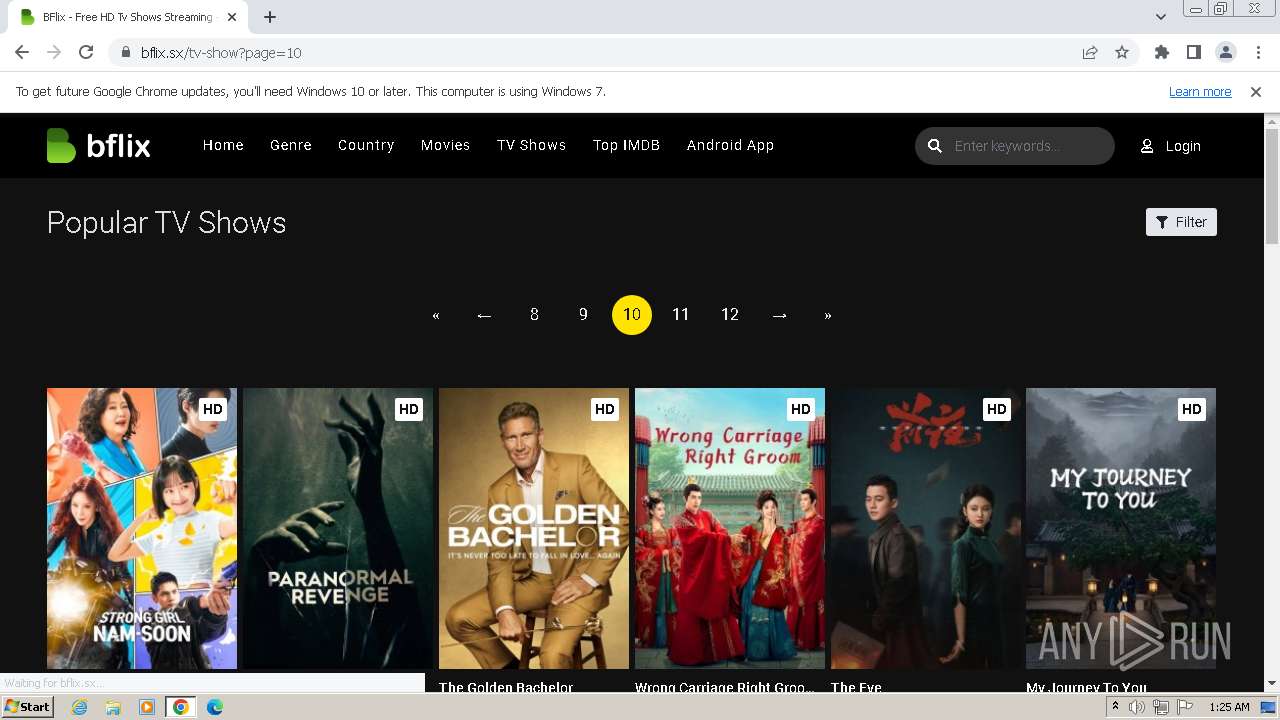
Task: Open Chrome extensions puzzle icon
Action: coord(1162,53)
